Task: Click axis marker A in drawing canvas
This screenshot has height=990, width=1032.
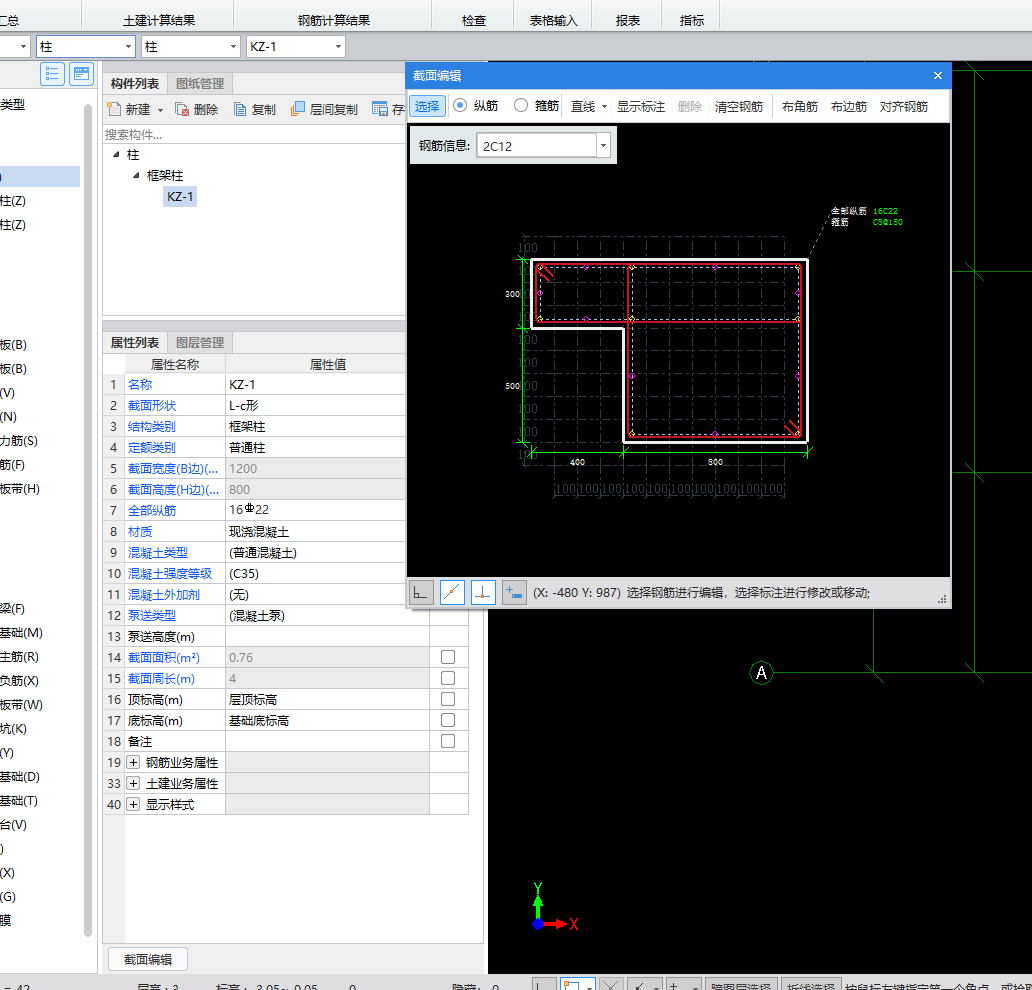Action: (761, 673)
